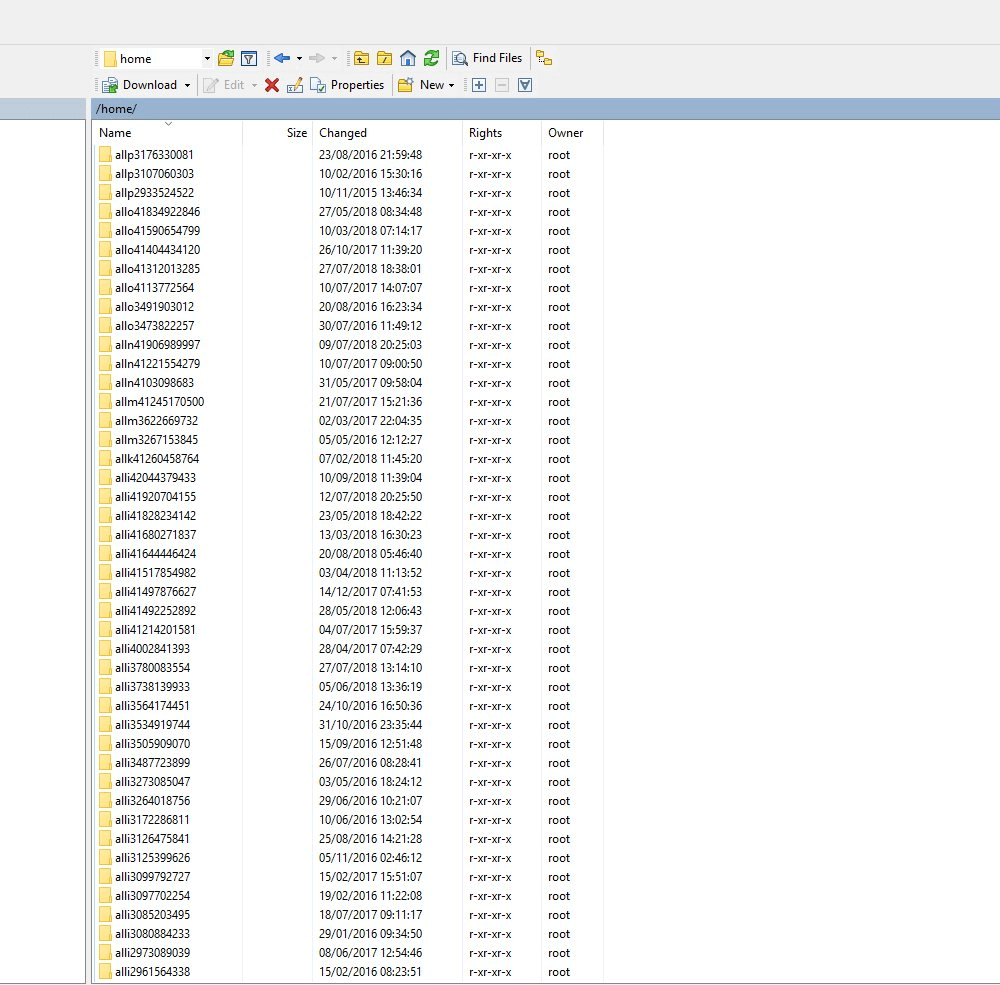
Task: Sort by the Changed column header
Action: (388, 133)
